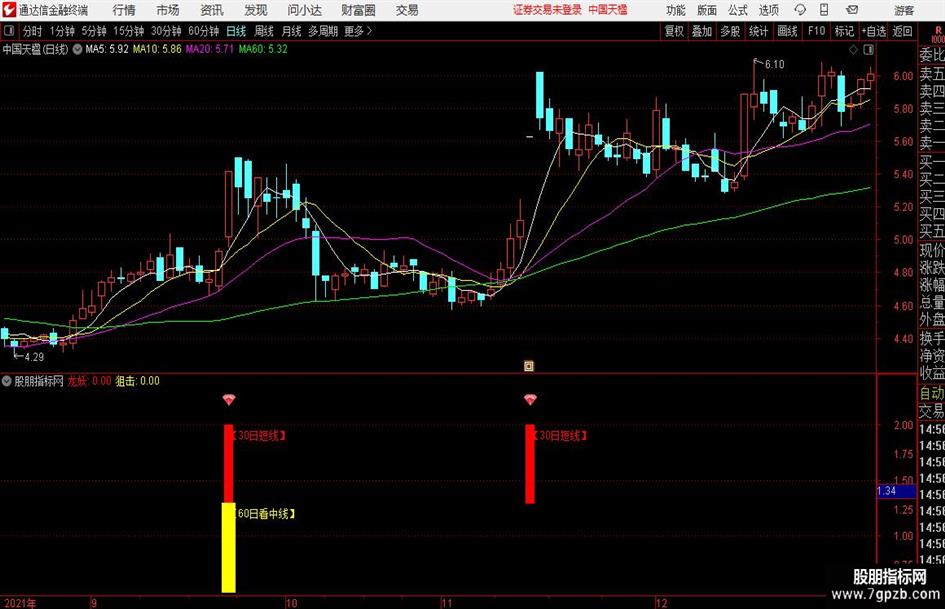The image size is (945, 609).
Task: Switch to 分时 chart tab
Action: click(x=32, y=31)
